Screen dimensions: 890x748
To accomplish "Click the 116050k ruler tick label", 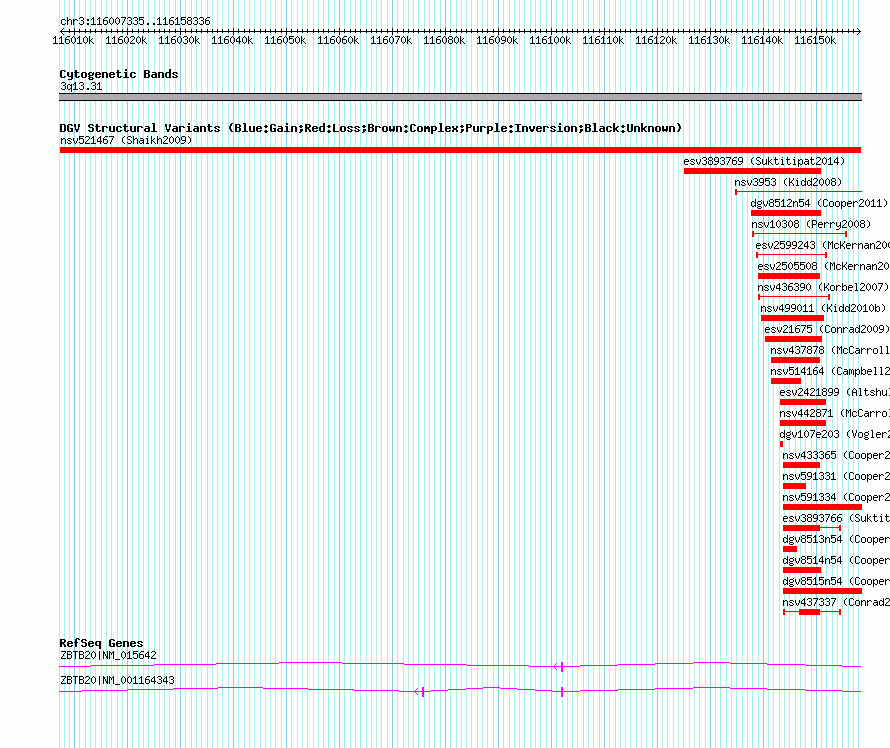I will click(285, 41).
